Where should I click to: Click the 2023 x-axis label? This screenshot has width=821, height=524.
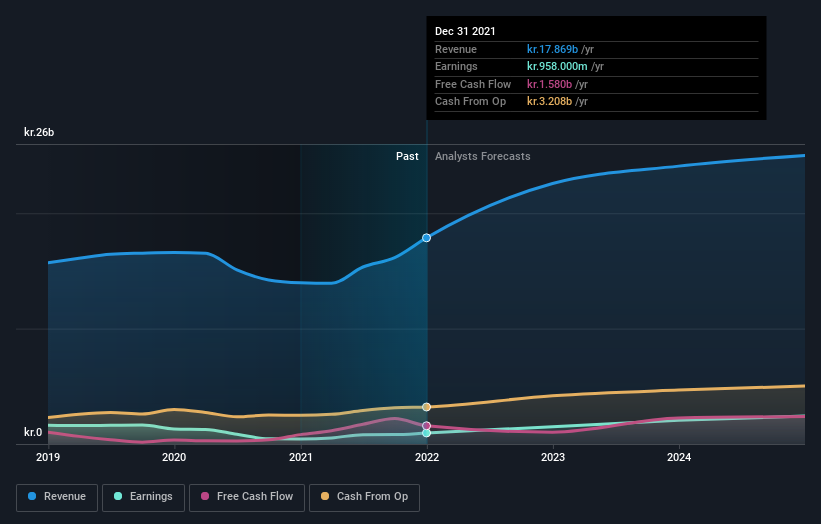coord(553,457)
